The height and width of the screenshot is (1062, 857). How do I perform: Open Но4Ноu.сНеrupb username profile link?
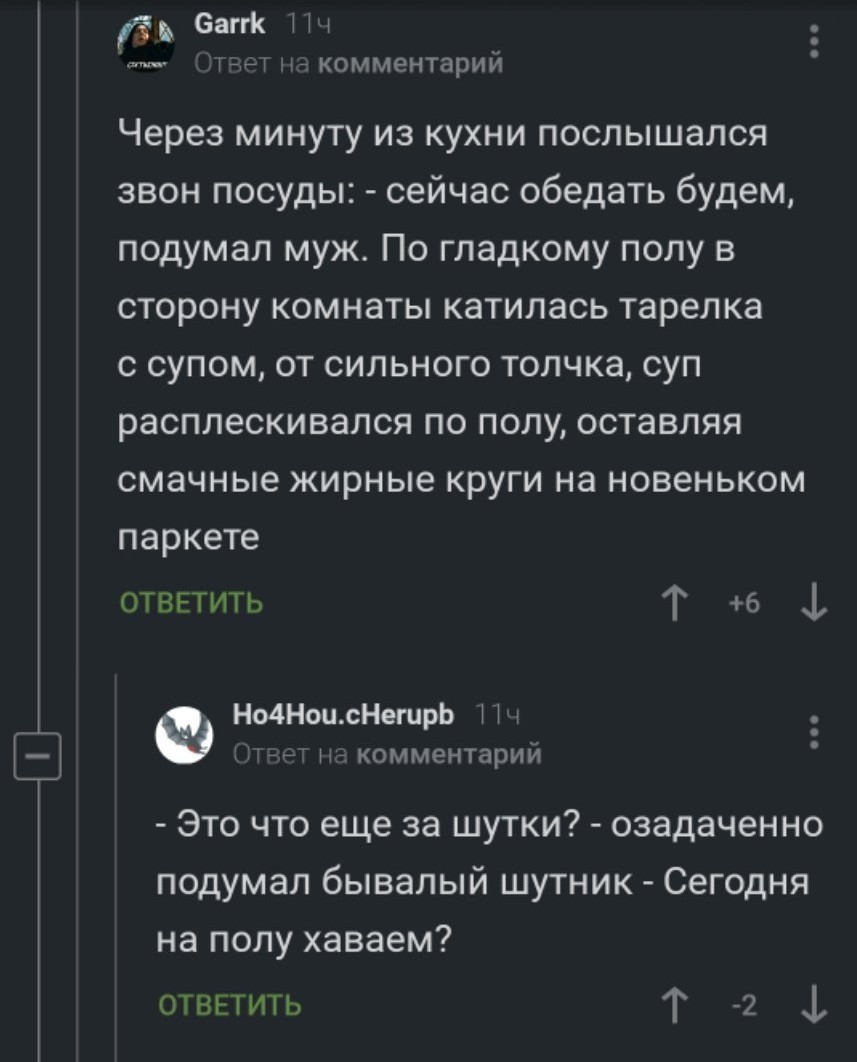click(x=343, y=716)
